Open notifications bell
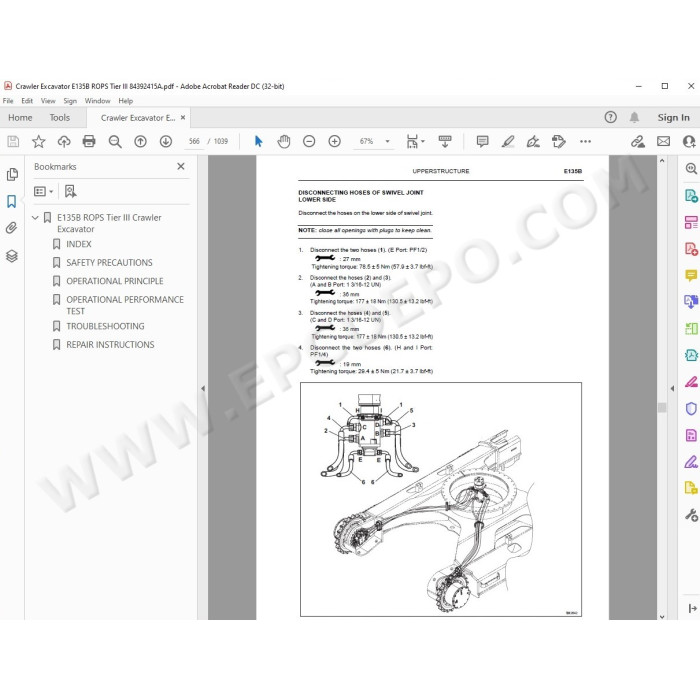The width and height of the screenshot is (700, 700). point(634,117)
